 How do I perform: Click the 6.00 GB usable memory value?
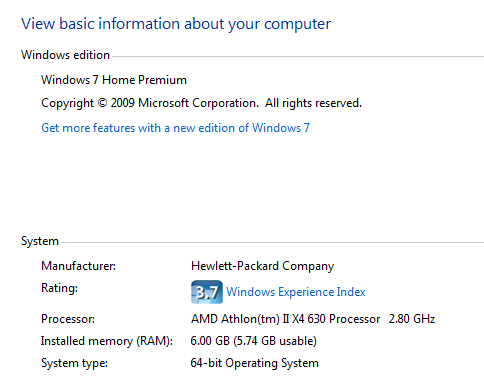pos(253,341)
